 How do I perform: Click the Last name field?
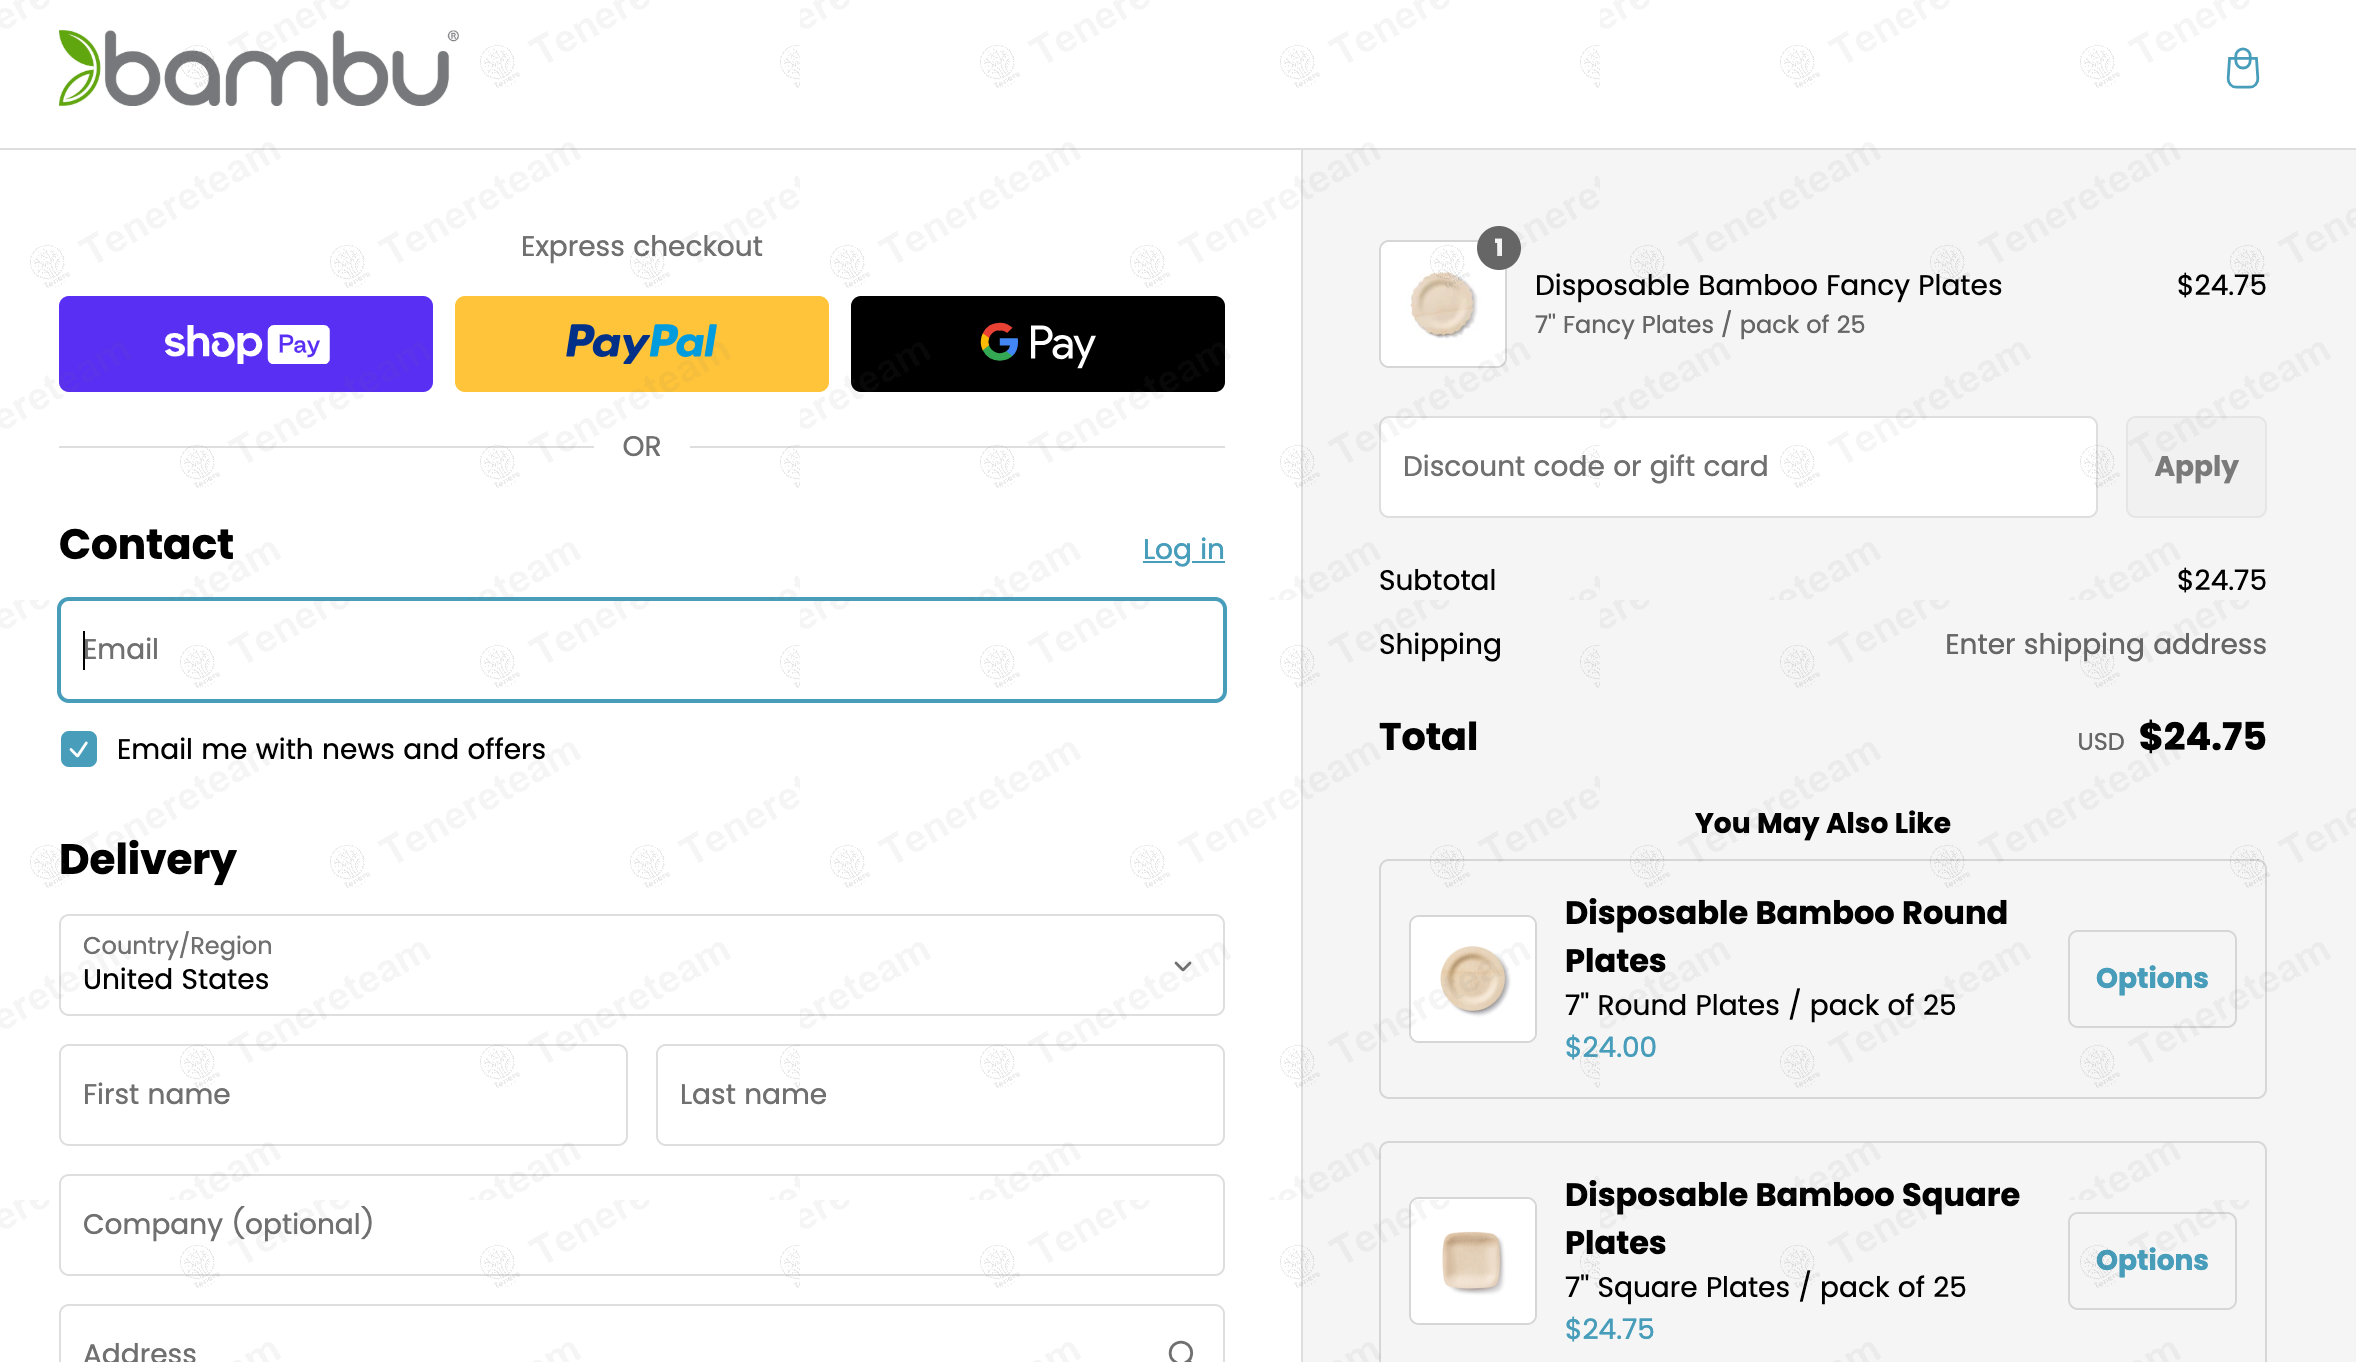[939, 1095]
